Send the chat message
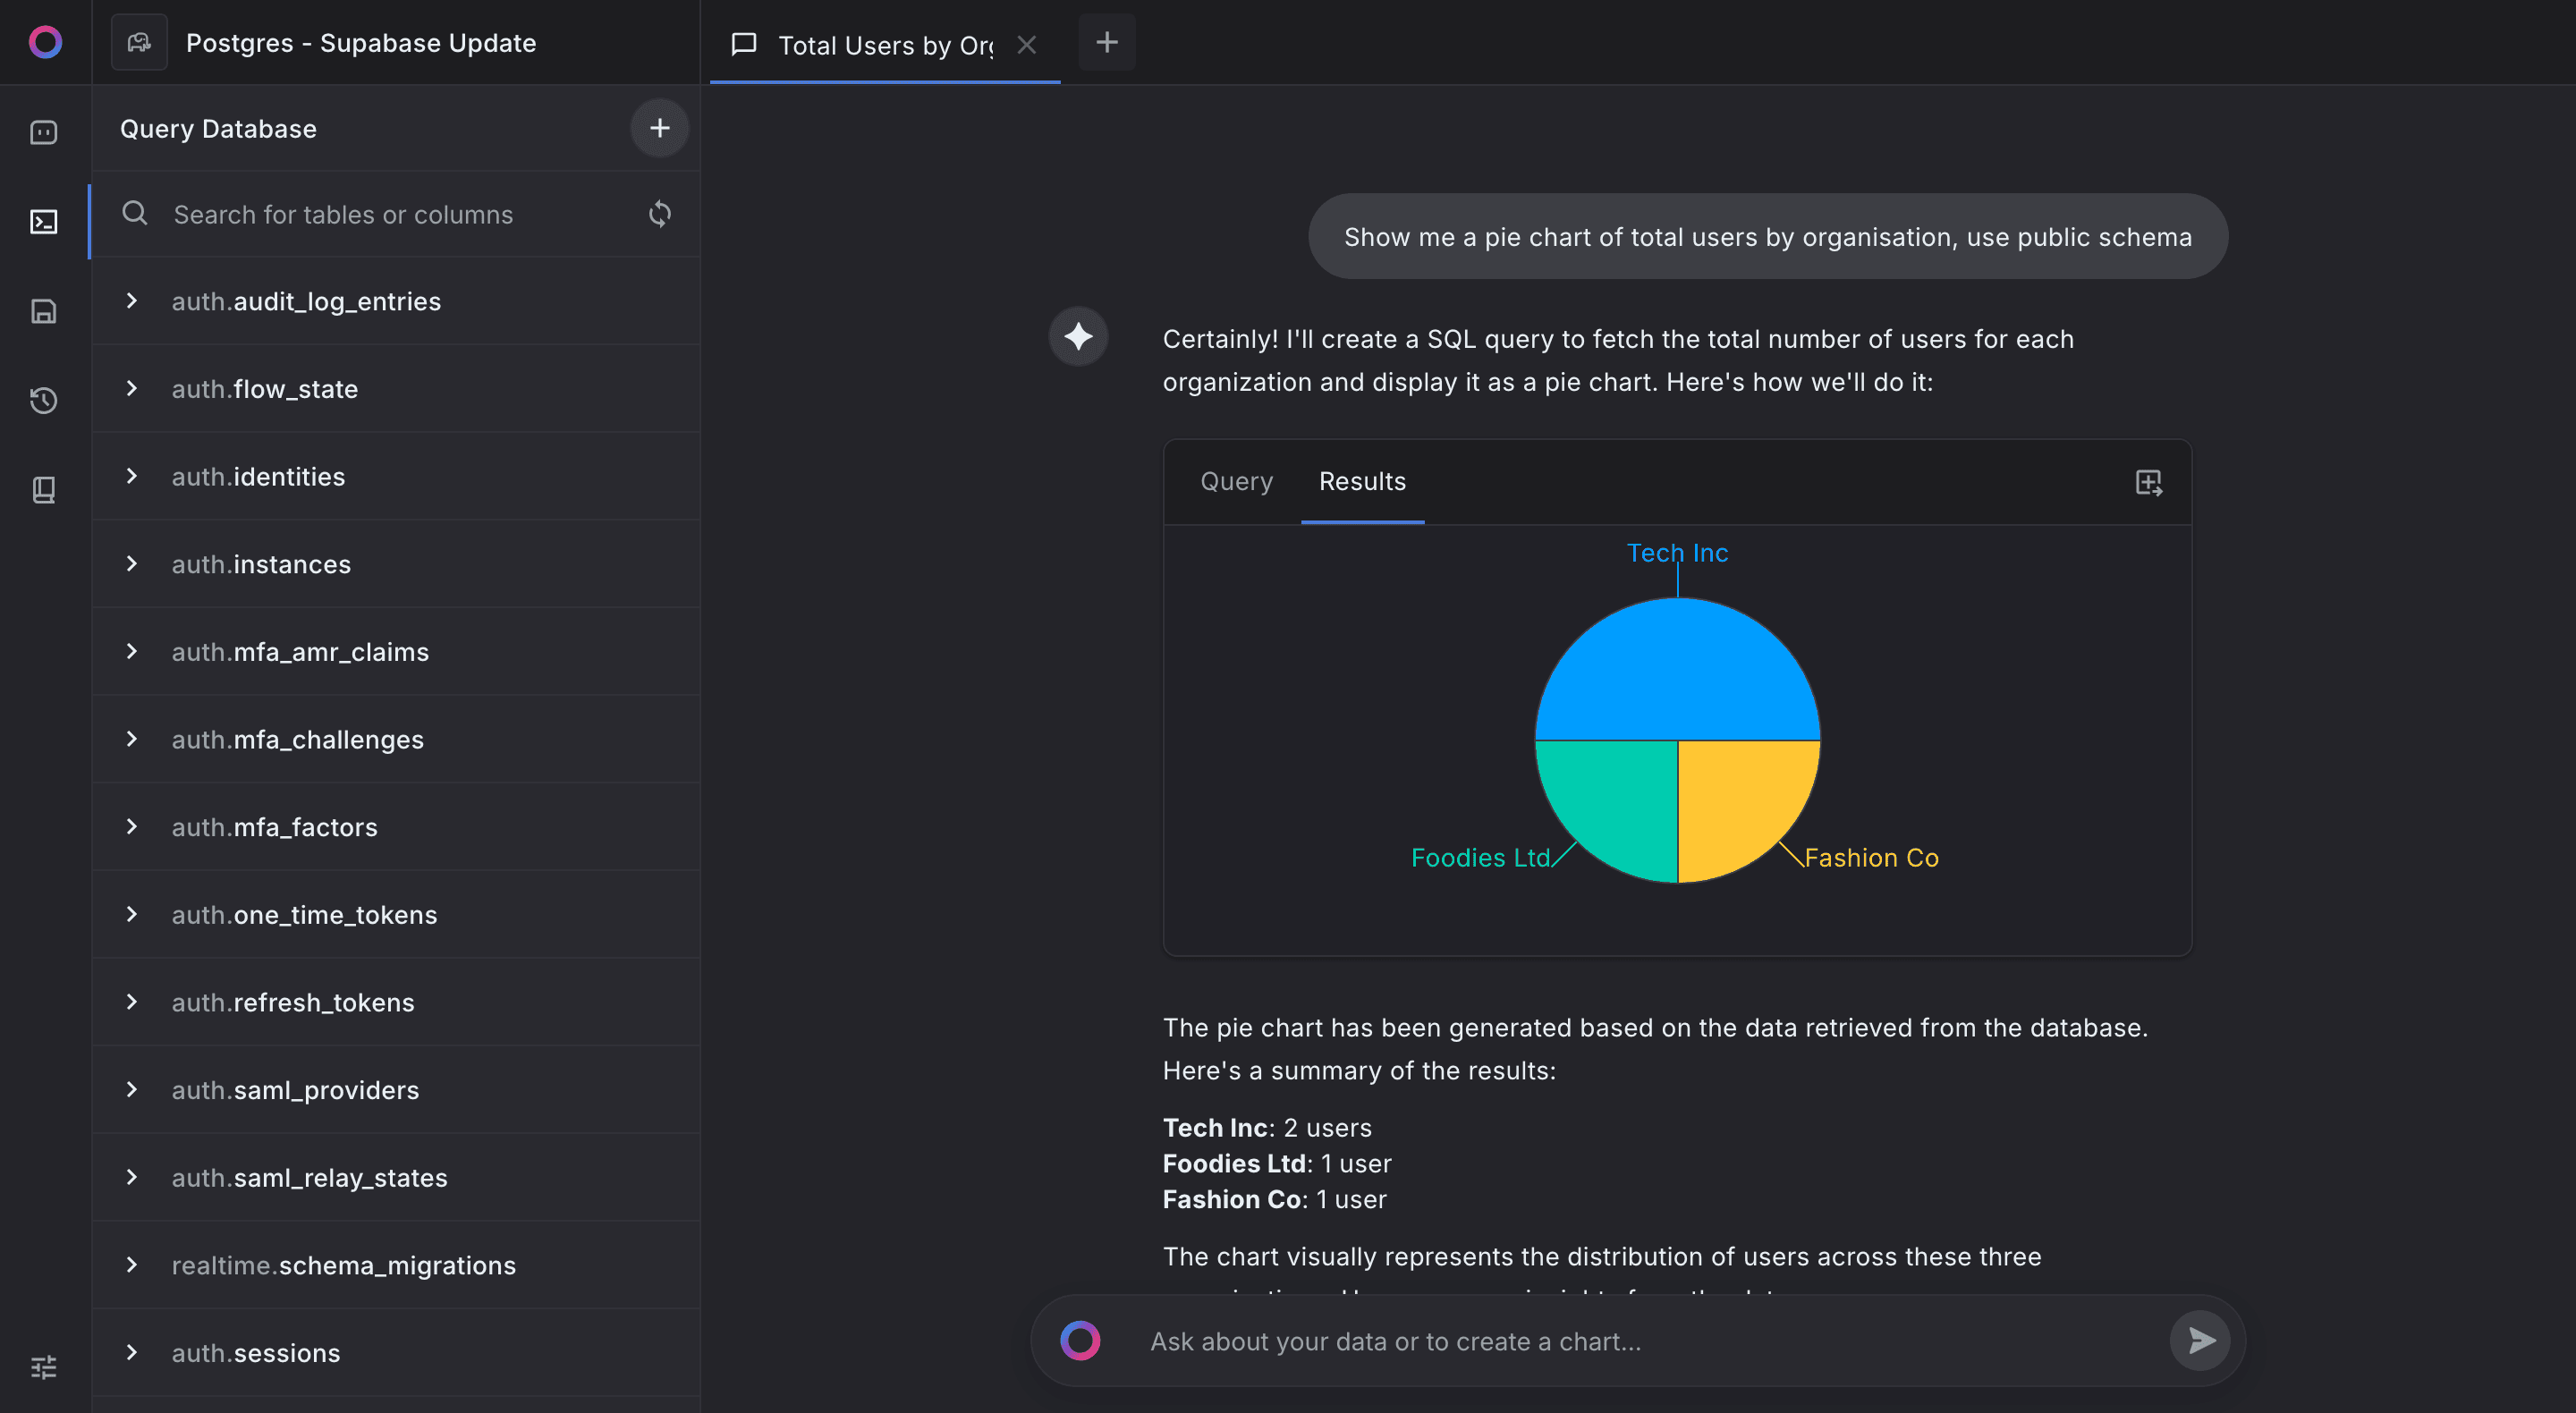This screenshot has height=1413, width=2576. (x=2200, y=1340)
